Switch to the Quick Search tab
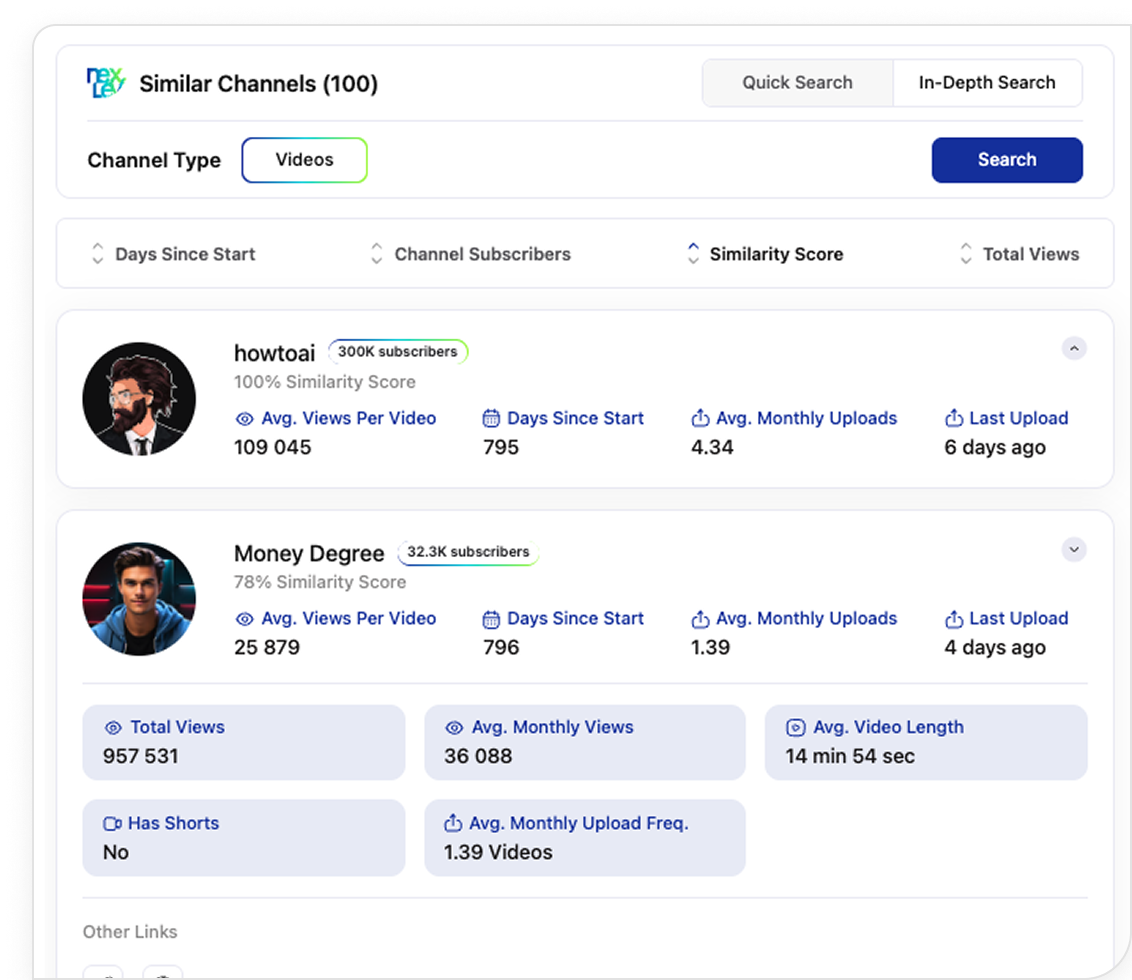The image size is (1132, 980). click(797, 83)
